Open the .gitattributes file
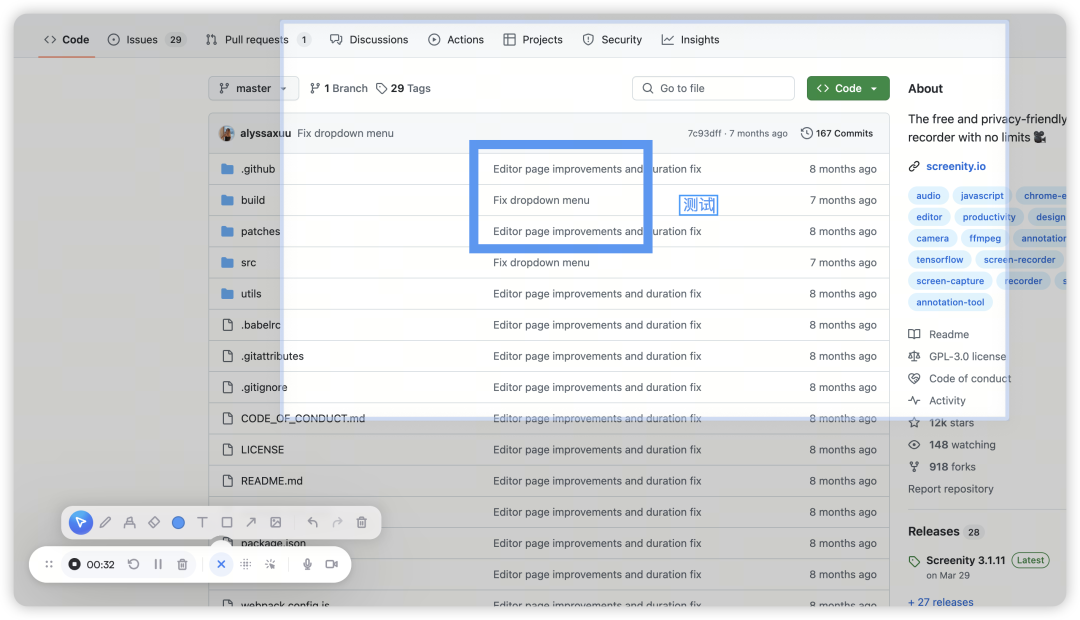 (x=272, y=356)
